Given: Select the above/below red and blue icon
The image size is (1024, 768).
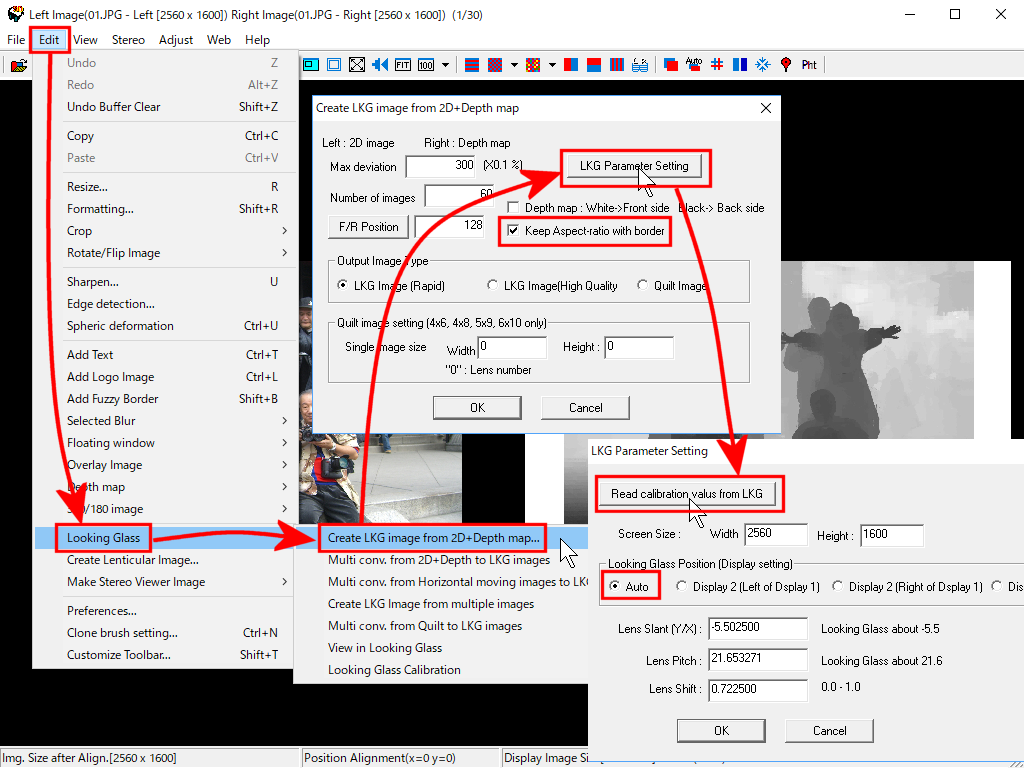Looking at the screenshot, I should (594, 65).
